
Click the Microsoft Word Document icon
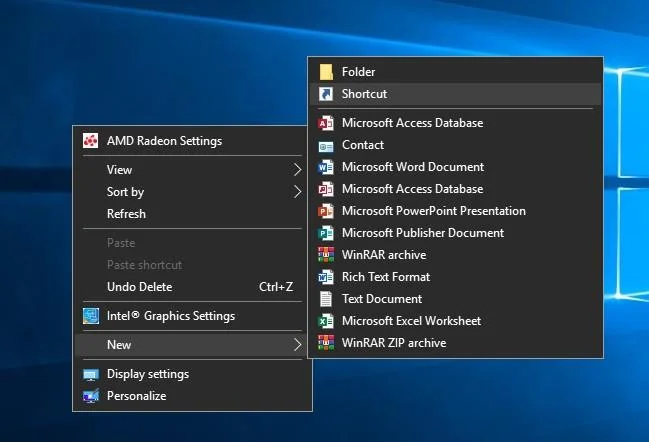[x=326, y=167]
